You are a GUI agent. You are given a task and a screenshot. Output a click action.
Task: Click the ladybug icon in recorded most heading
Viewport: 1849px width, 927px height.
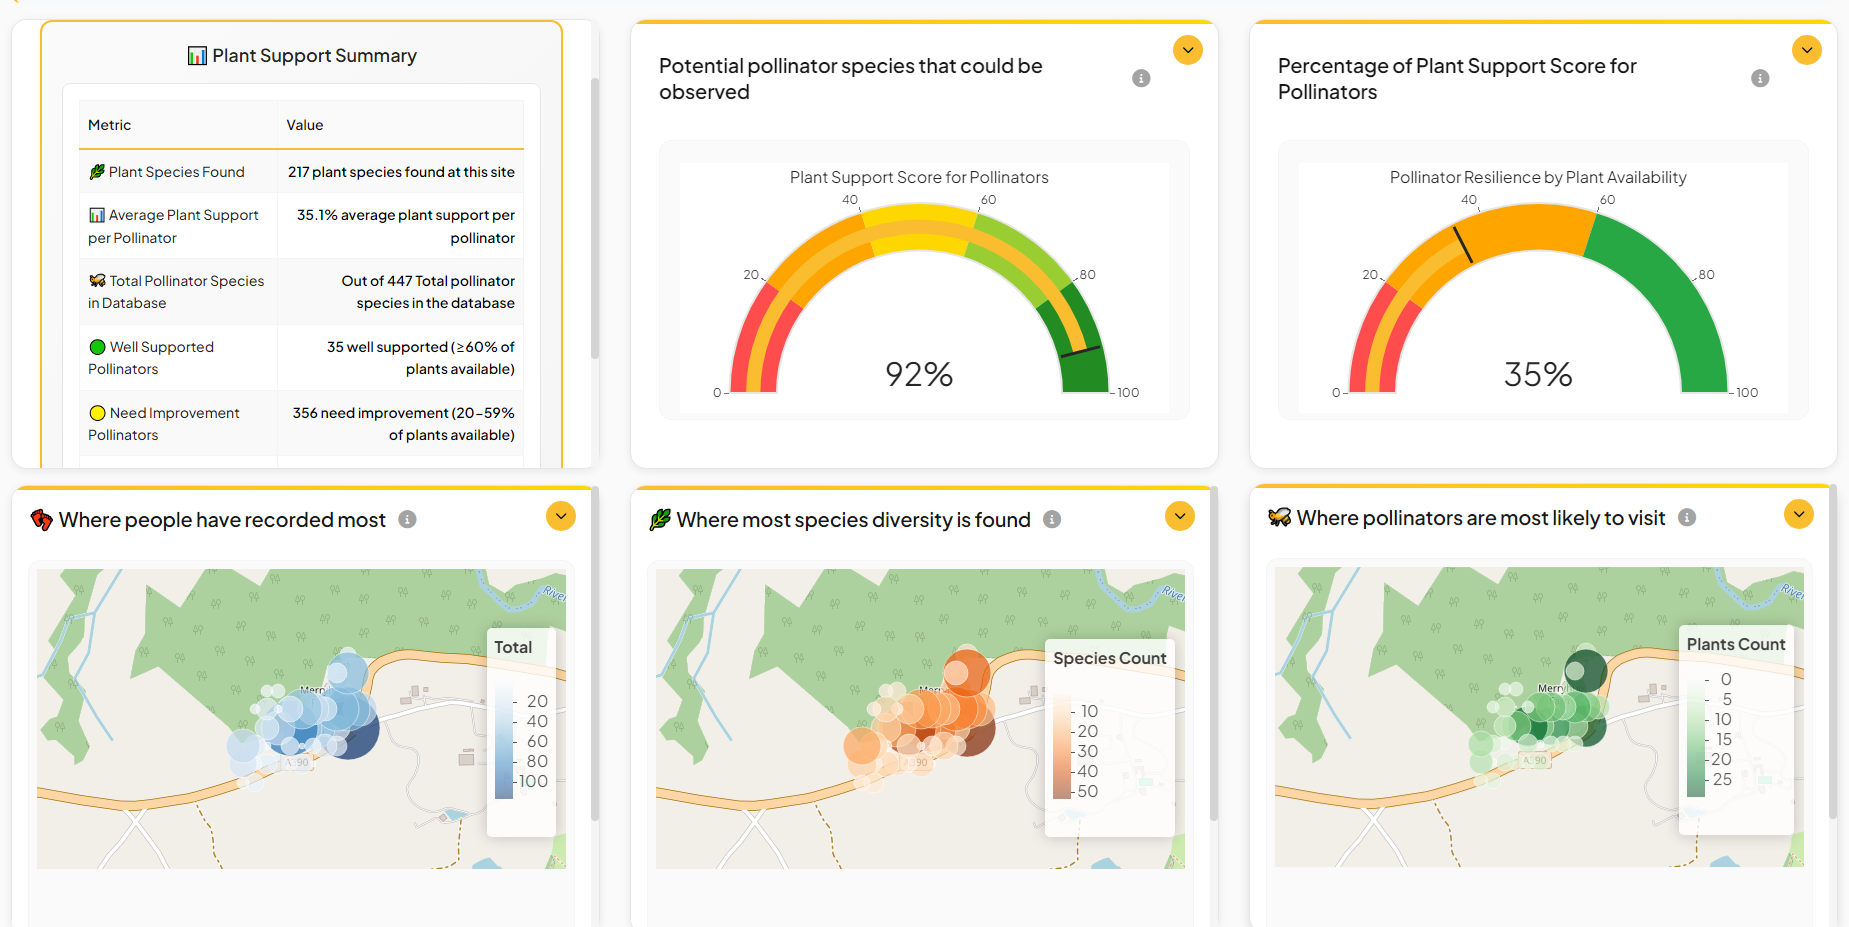41,519
